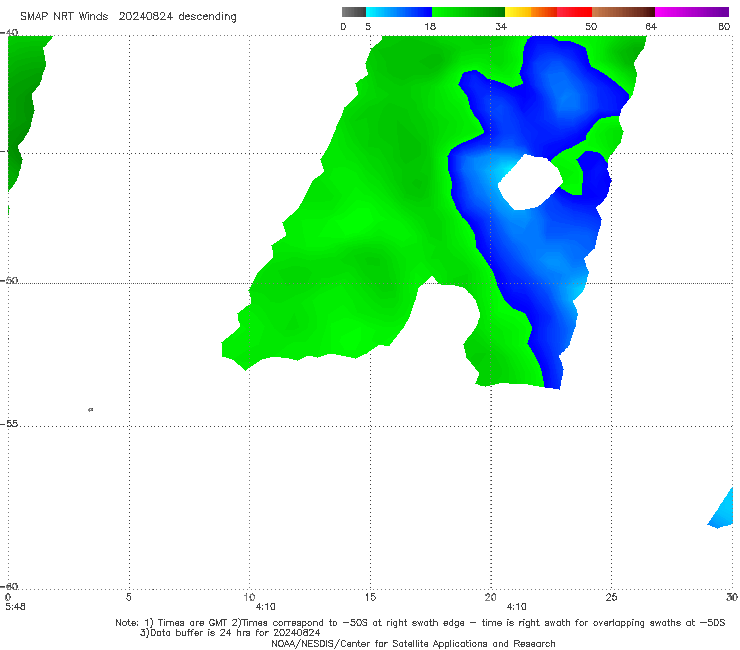740x650 pixels.
Task: Click the '4:10' time under longitude 20
Action: point(517,607)
